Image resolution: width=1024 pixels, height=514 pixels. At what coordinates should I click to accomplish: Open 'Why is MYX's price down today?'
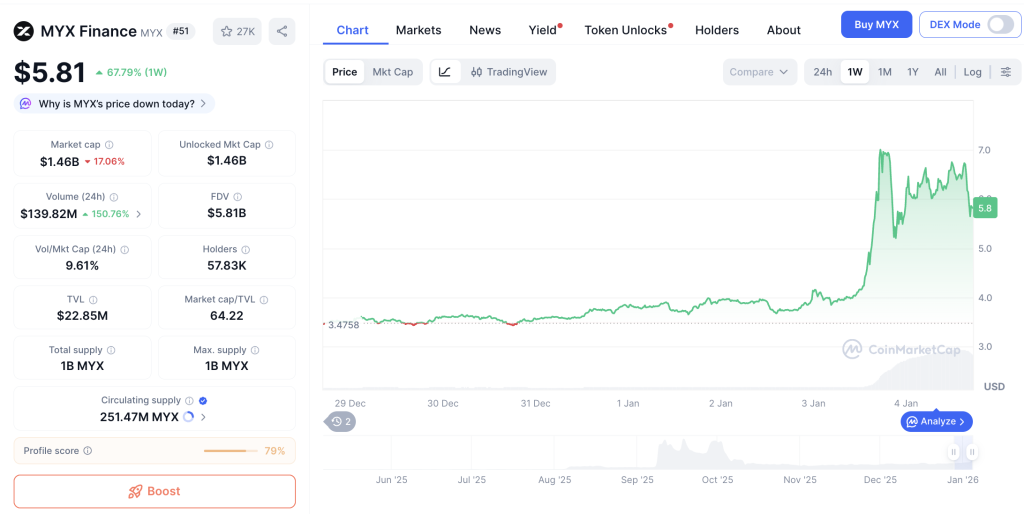tap(114, 104)
